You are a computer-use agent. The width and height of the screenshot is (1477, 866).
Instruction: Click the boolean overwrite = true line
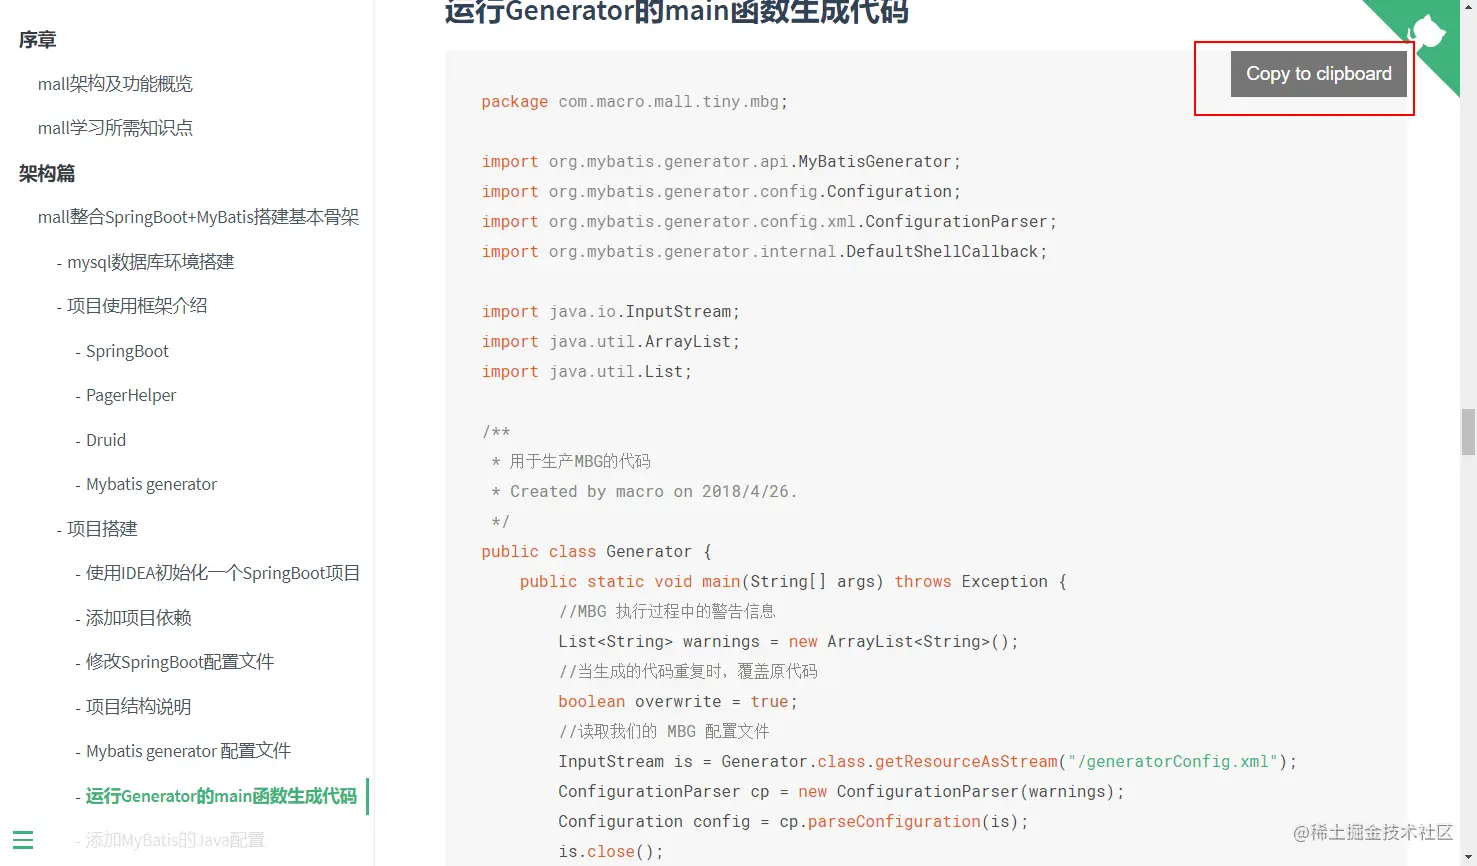(x=678, y=702)
